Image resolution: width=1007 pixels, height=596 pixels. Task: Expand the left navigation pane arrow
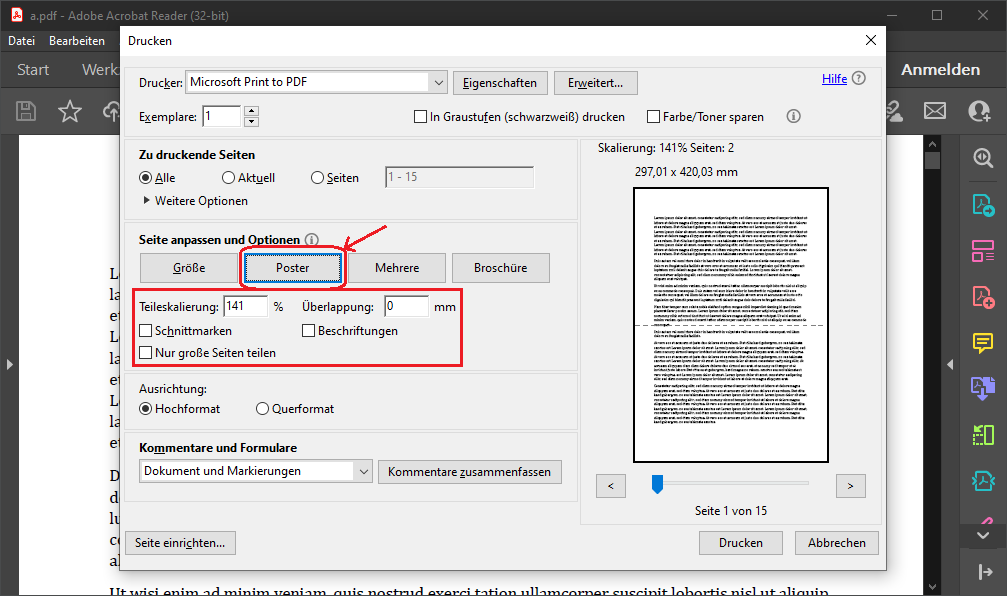[x=10, y=365]
